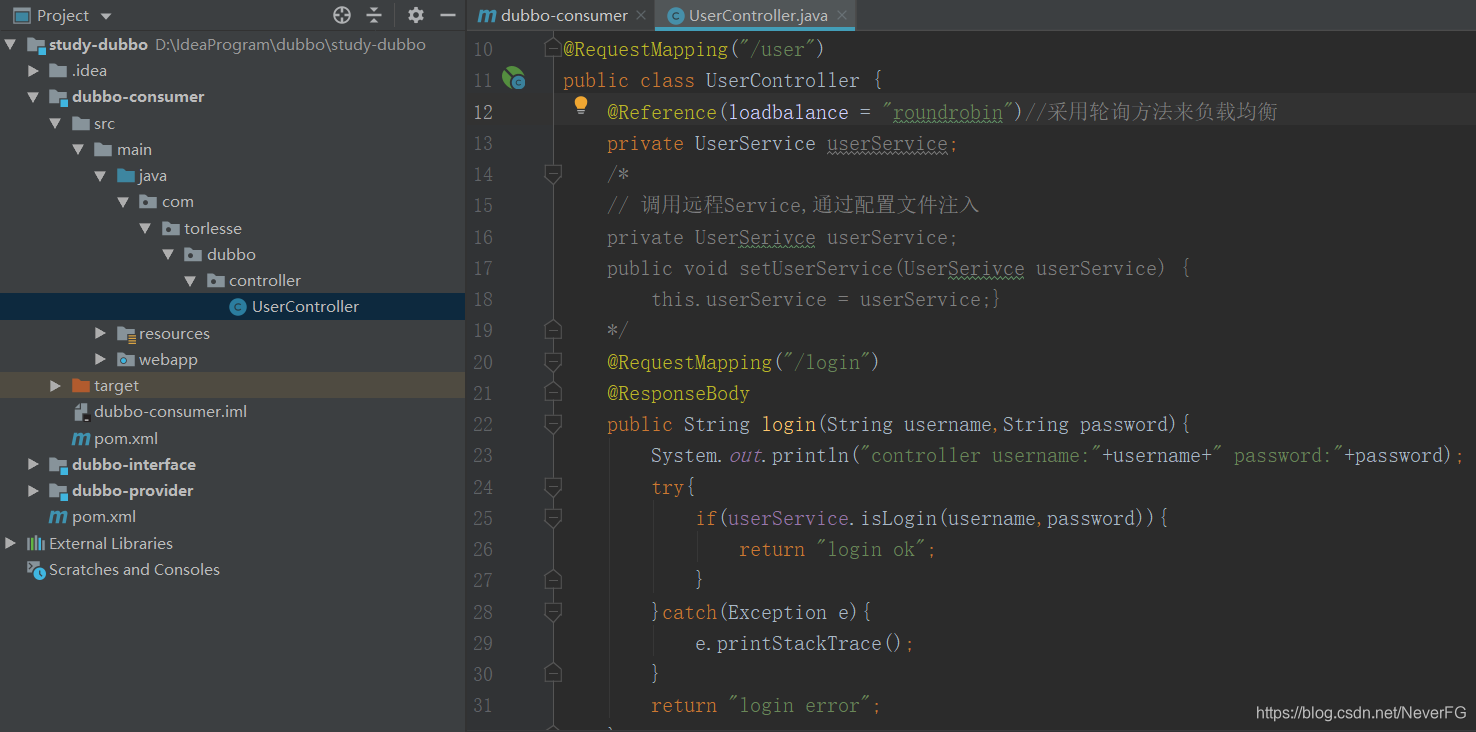Expand the webapp folder

101,359
